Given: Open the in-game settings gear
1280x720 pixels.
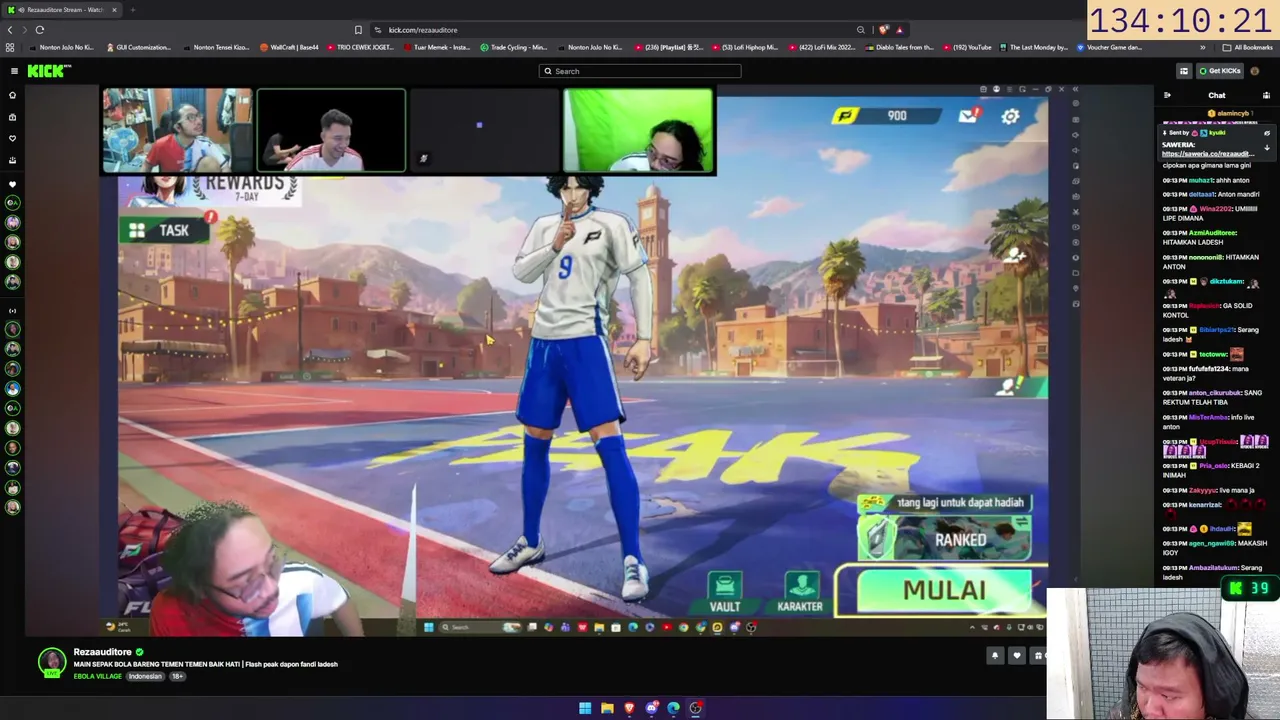Looking at the screenshot, I should point(1011,116).
